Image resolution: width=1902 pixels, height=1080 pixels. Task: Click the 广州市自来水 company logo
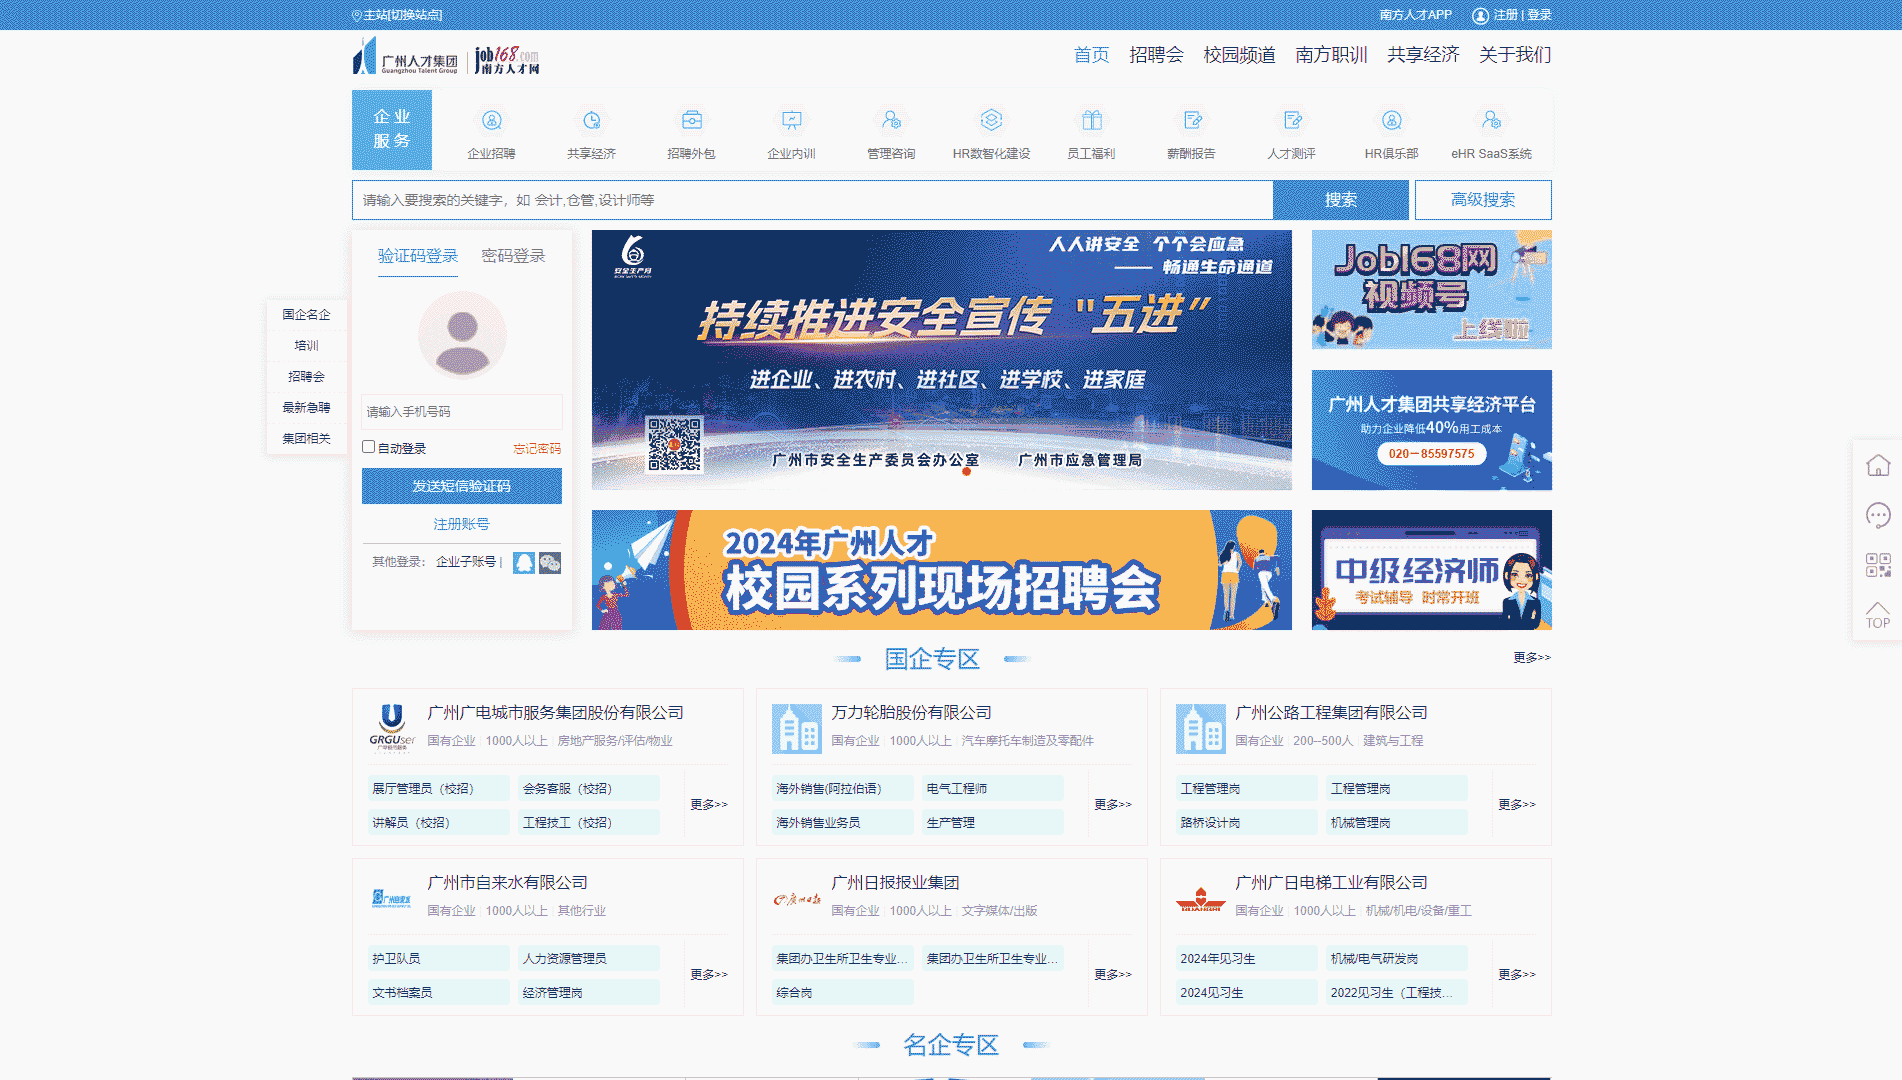tap(392, 898)
